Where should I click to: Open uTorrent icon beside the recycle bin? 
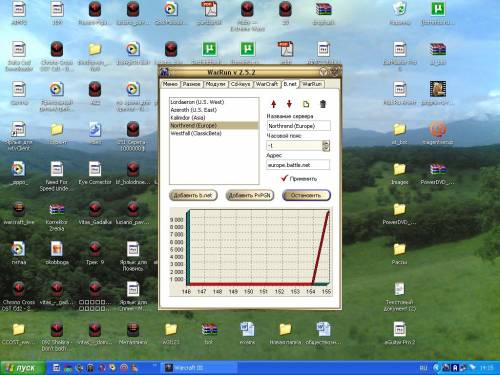438,13
